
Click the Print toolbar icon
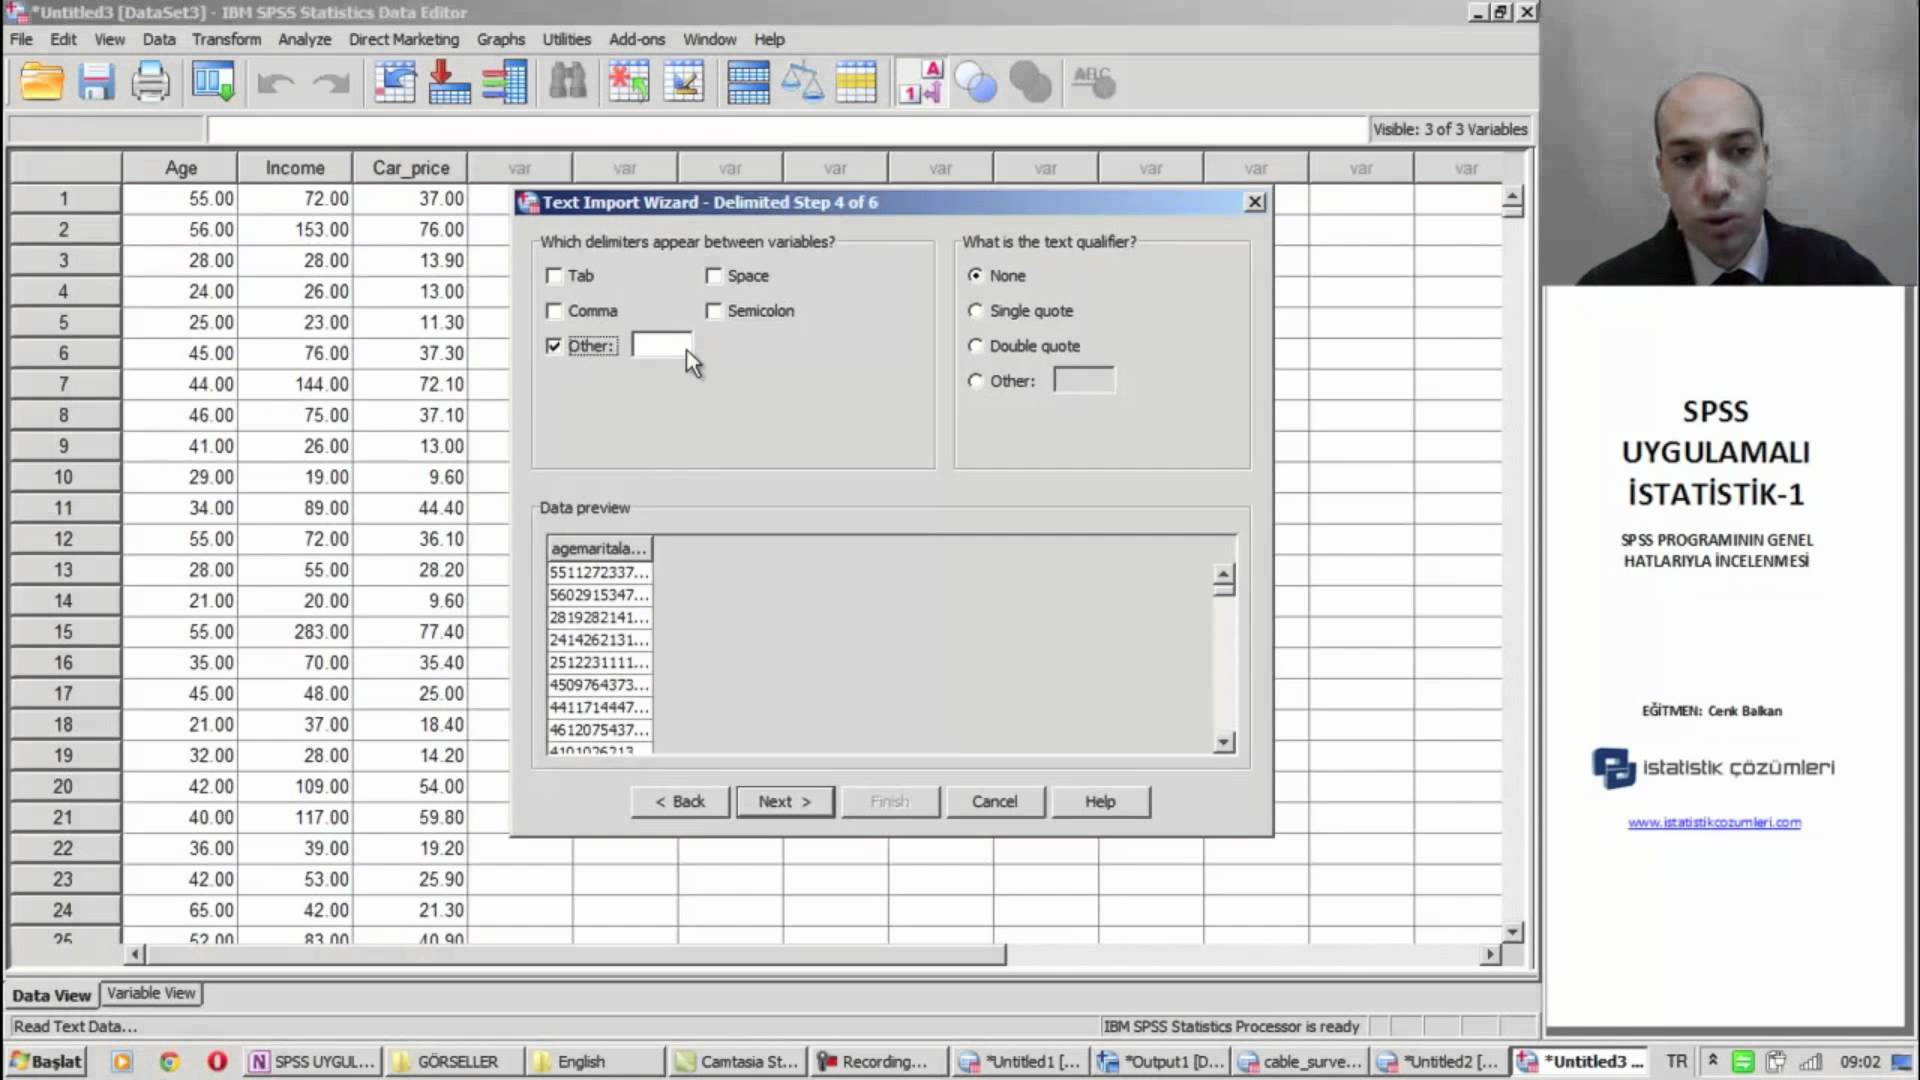pos(150,82)
